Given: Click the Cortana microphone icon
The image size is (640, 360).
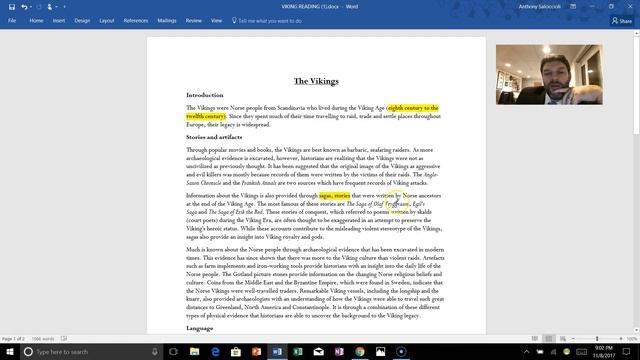Looking at the screenshot, I should pos(155,351).
